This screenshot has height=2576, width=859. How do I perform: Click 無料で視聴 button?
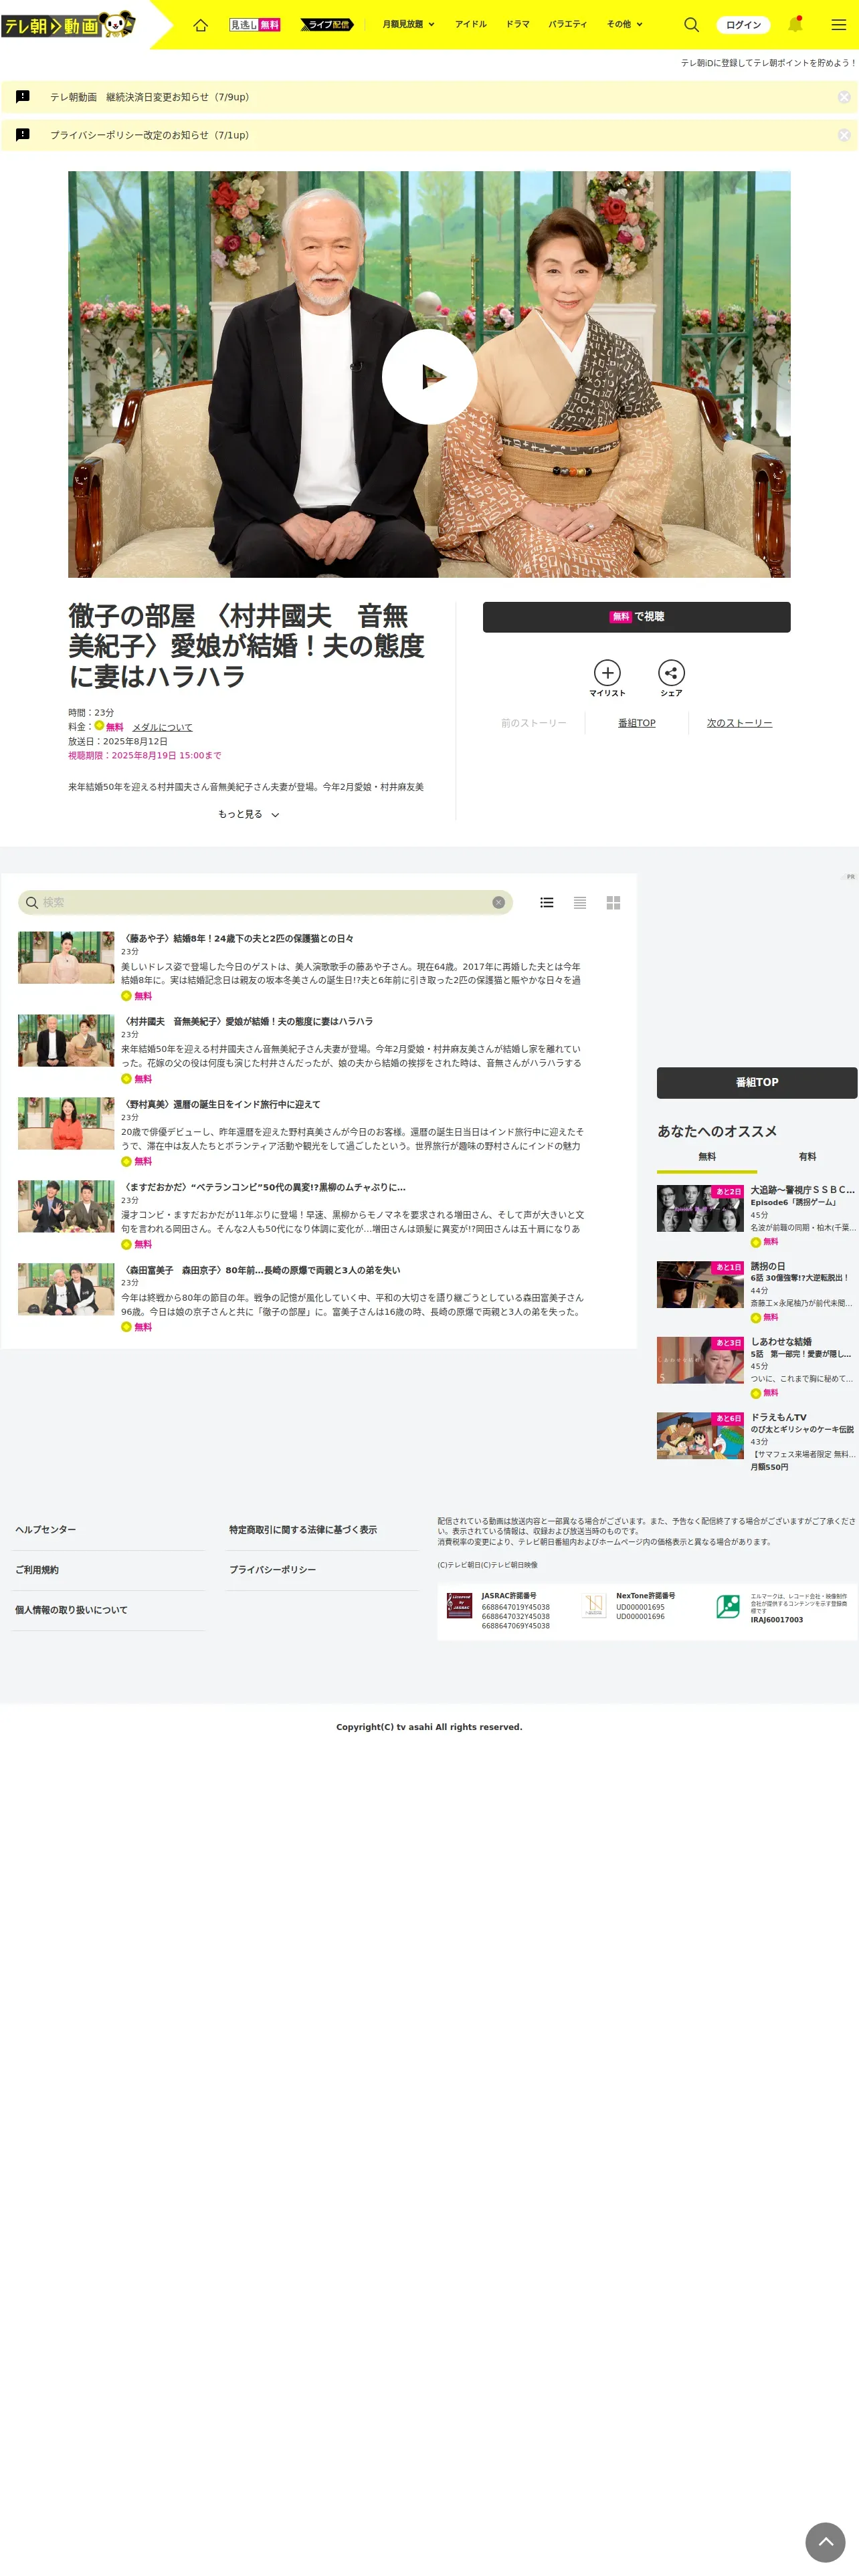(x=636, y=617)
